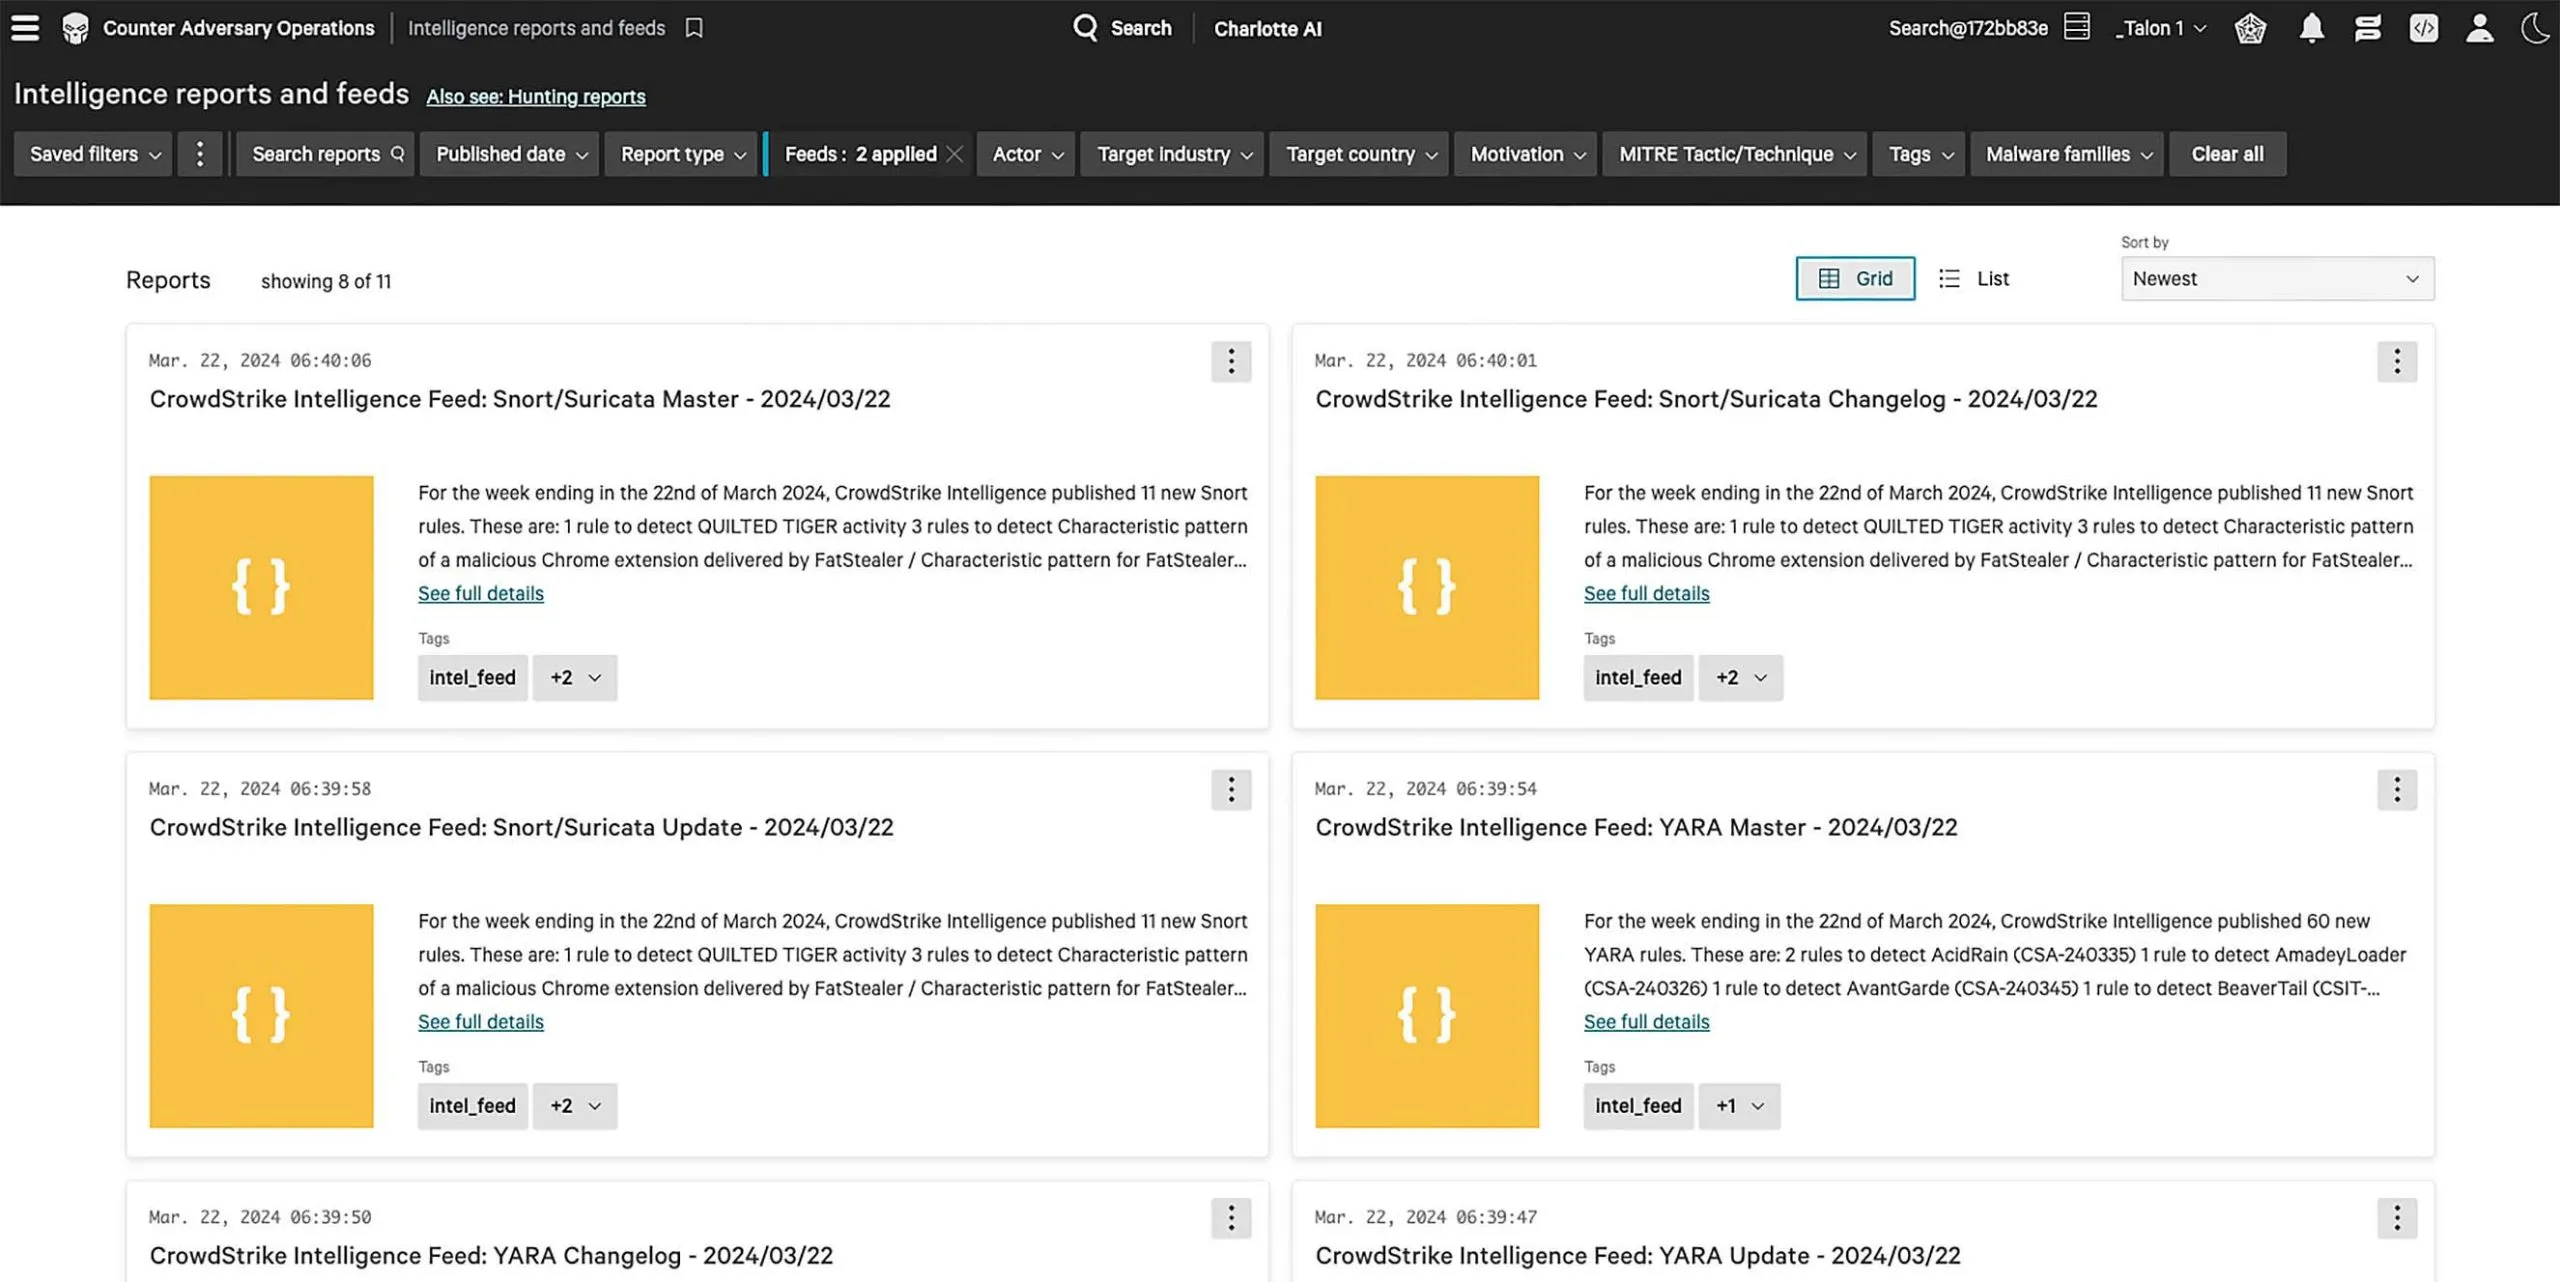Open kebab menu for Snort/Suricata Master card
2560x1282 pixels.
tap(1231, 361)
